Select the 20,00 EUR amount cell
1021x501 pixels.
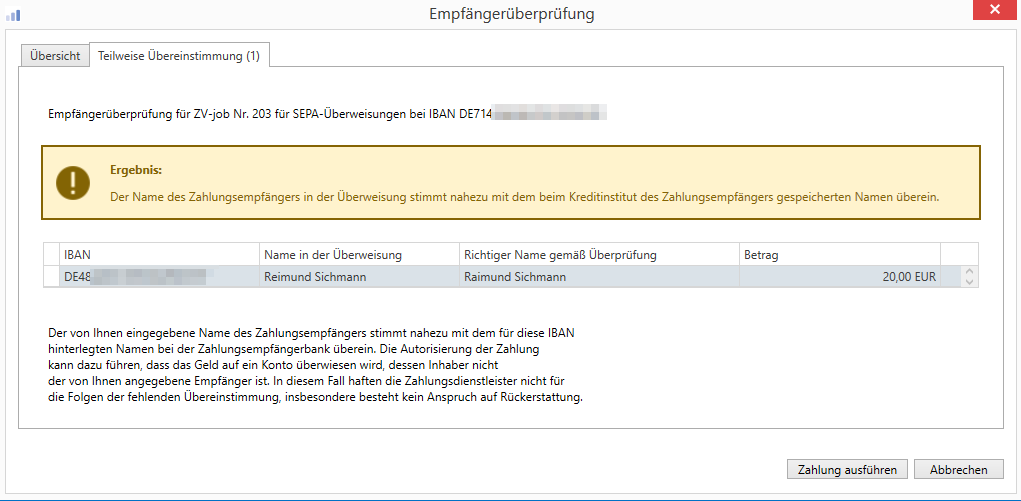point(839,277)
